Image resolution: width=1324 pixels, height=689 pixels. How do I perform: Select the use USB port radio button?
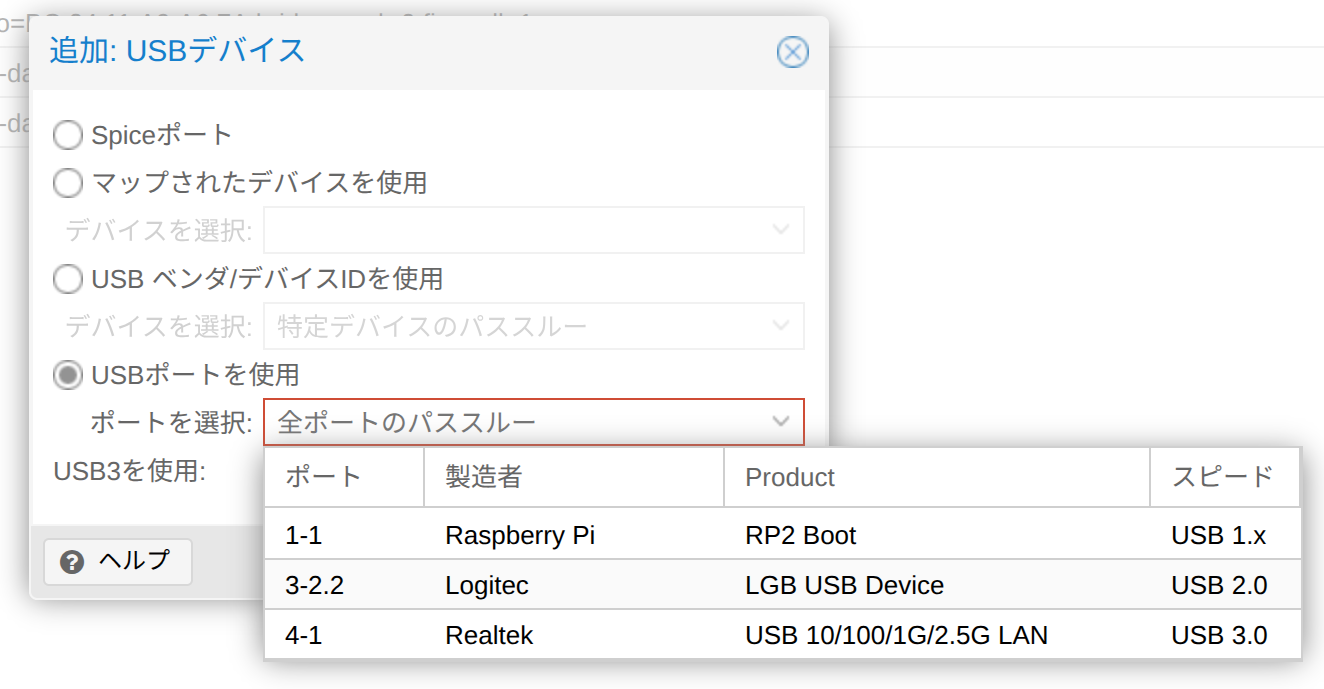[68, 375]
